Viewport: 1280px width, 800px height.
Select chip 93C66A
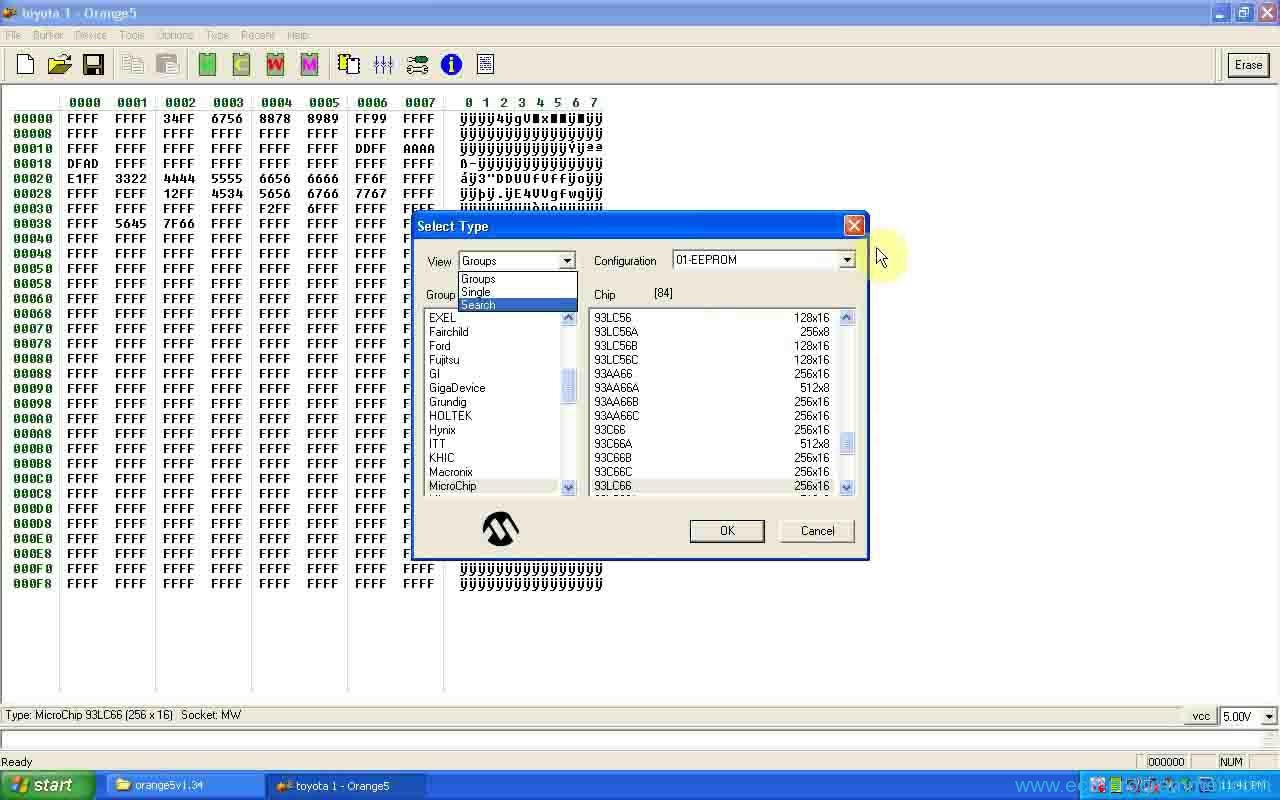click(712, 444)
